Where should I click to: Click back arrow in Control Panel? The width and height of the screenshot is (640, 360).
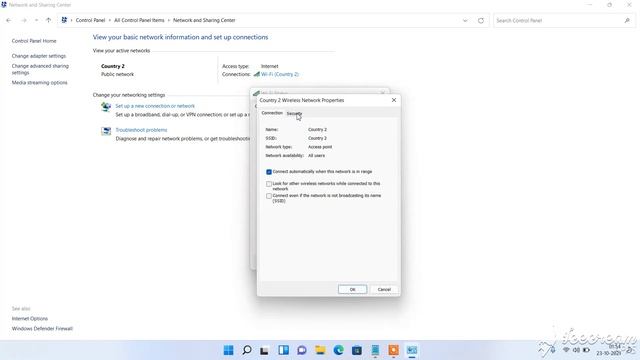tap(9, 20)
